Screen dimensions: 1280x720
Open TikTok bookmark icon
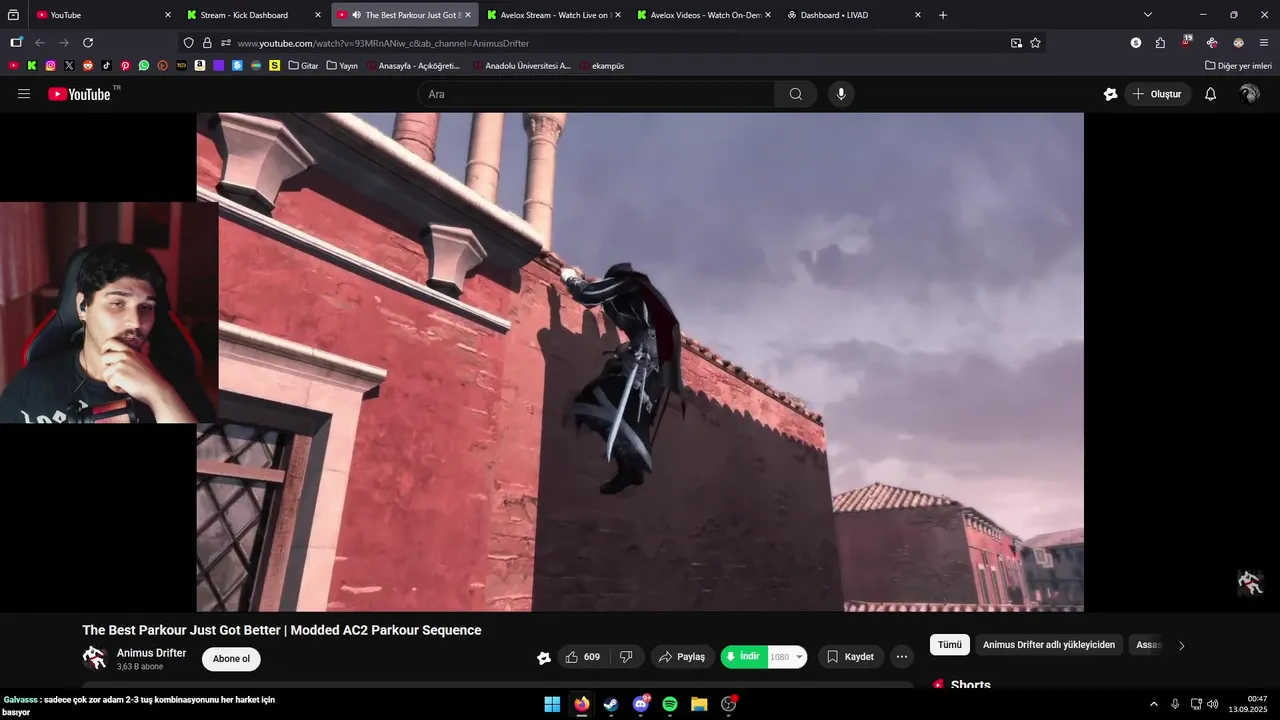click(x=107, y=66)
